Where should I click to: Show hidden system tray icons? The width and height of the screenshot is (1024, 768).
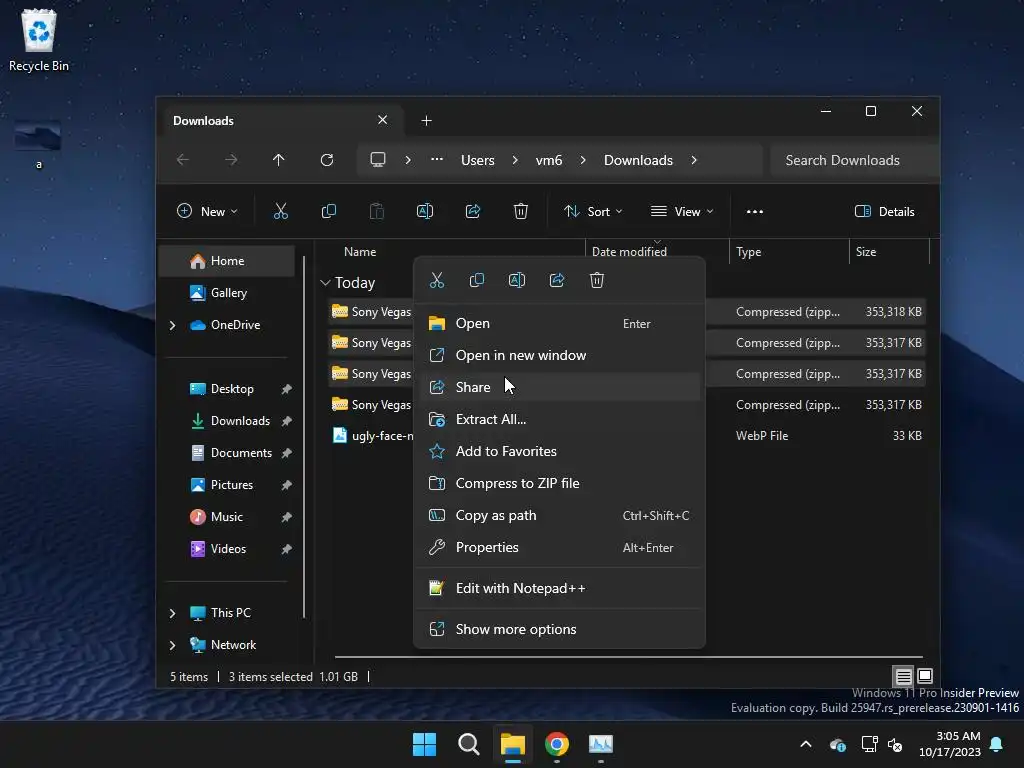(806, 744)
